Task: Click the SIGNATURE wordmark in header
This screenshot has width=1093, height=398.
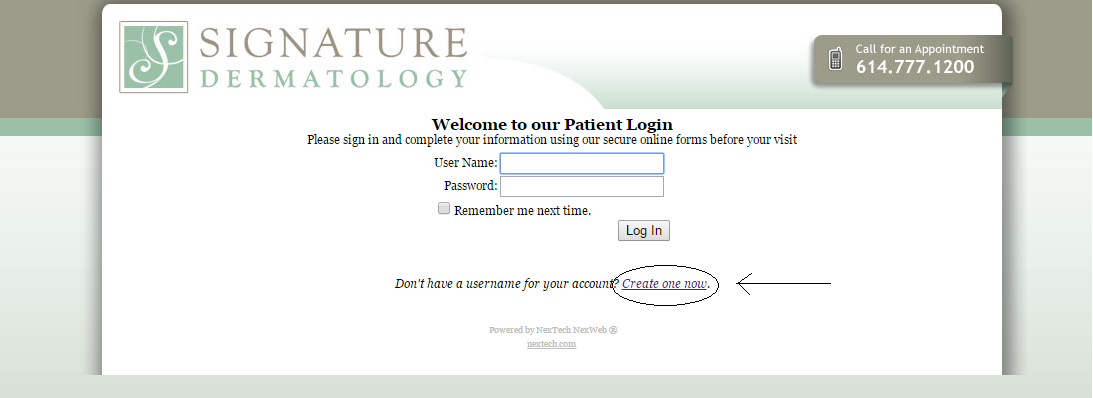Action: [x=333, y=43]
